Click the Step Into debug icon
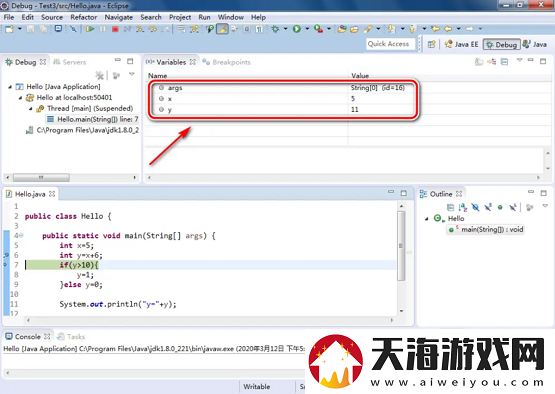This screenshot has height=394, width=555. click(140, 29)
